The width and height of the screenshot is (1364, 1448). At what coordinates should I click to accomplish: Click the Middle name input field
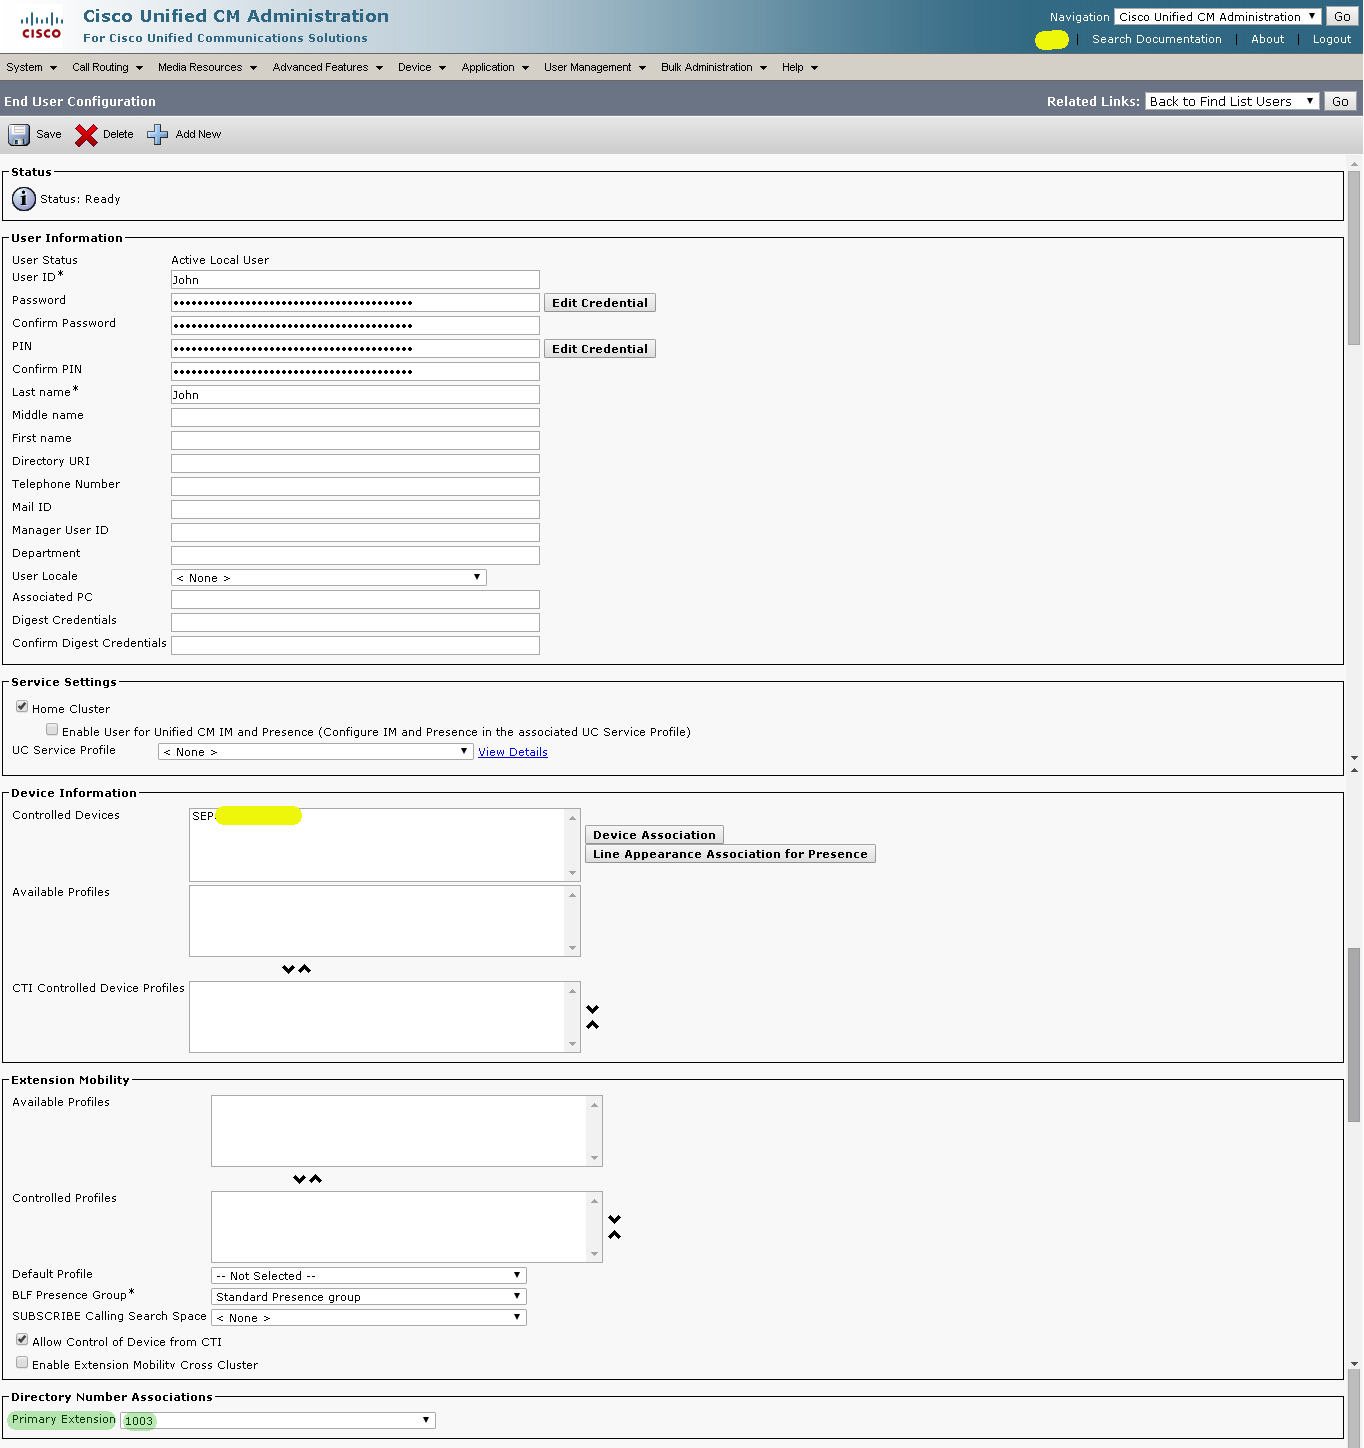[355, 418]
